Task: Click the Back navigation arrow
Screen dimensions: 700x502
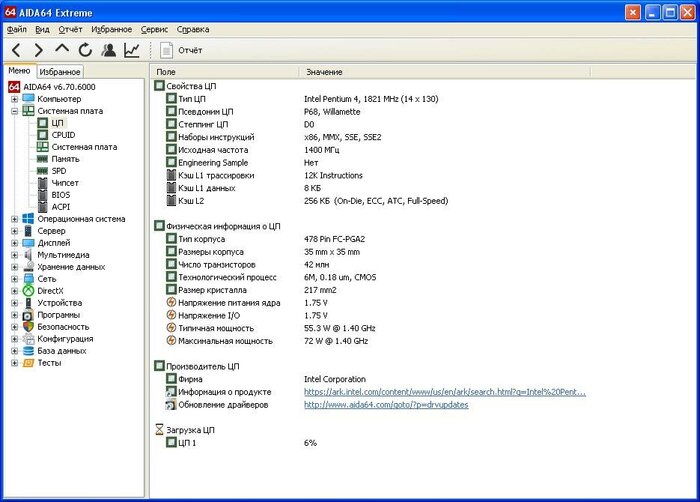Action: 16,49
